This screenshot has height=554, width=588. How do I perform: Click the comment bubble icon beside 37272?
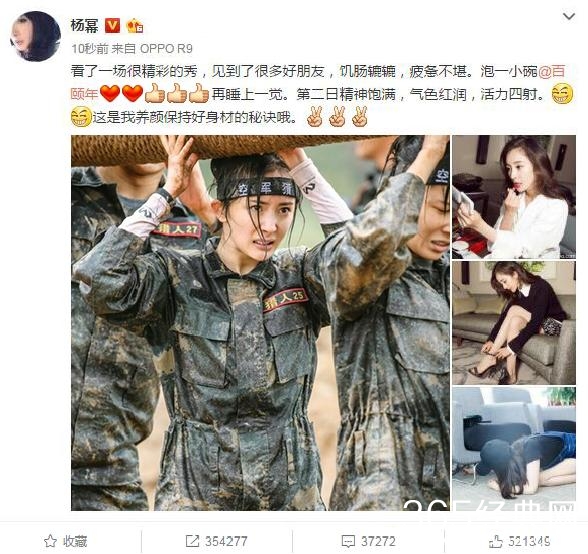point(348,541)
